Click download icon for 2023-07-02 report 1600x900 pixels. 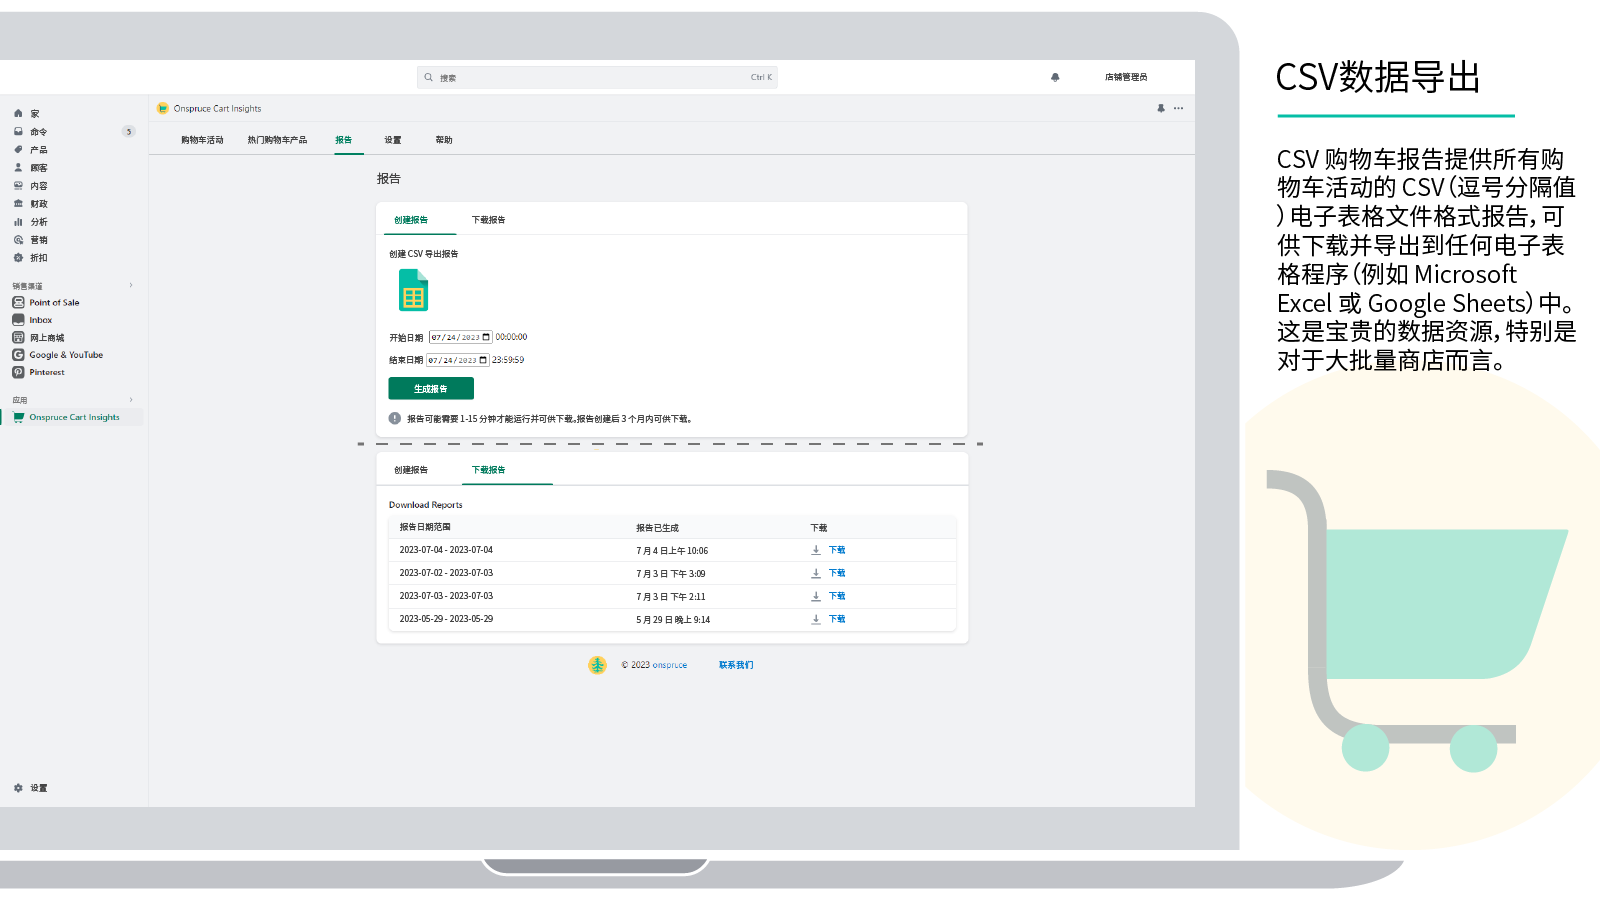[x=816, y=573]
